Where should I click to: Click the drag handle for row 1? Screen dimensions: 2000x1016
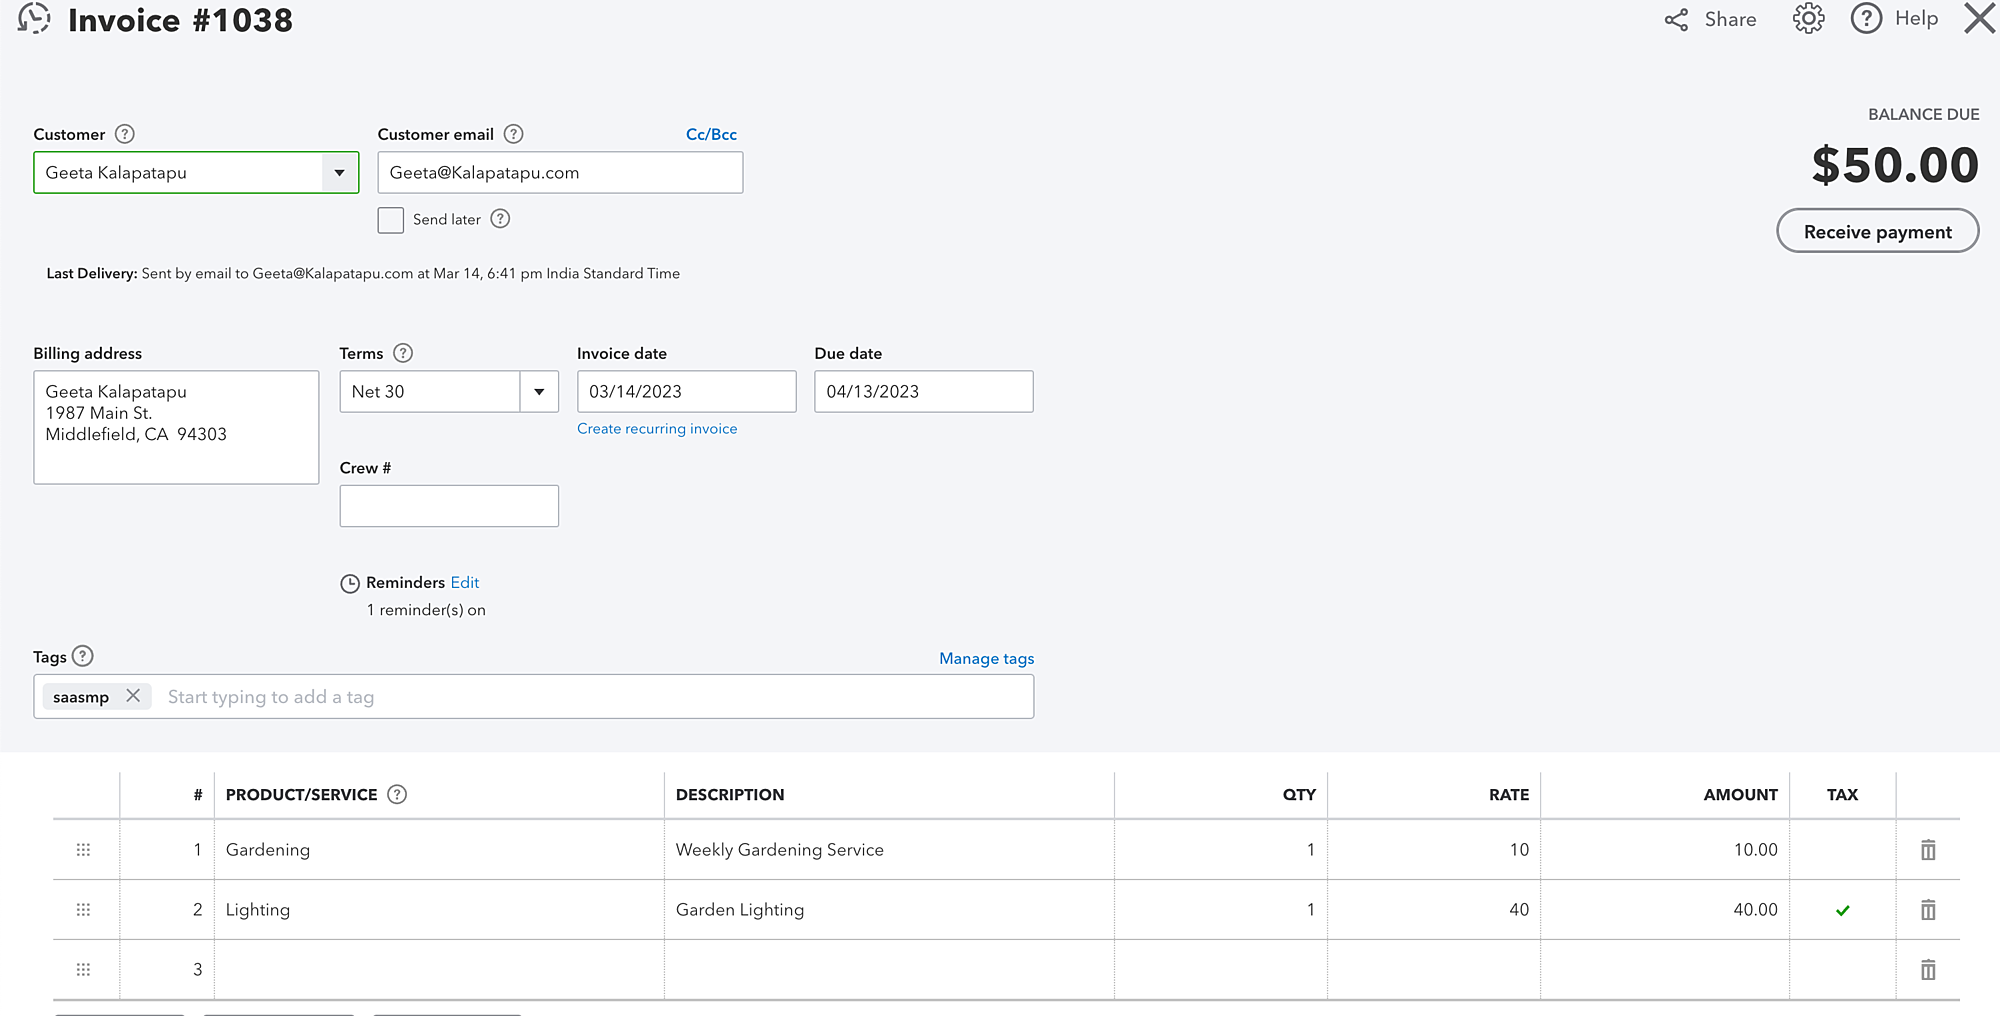pos(83,850)
